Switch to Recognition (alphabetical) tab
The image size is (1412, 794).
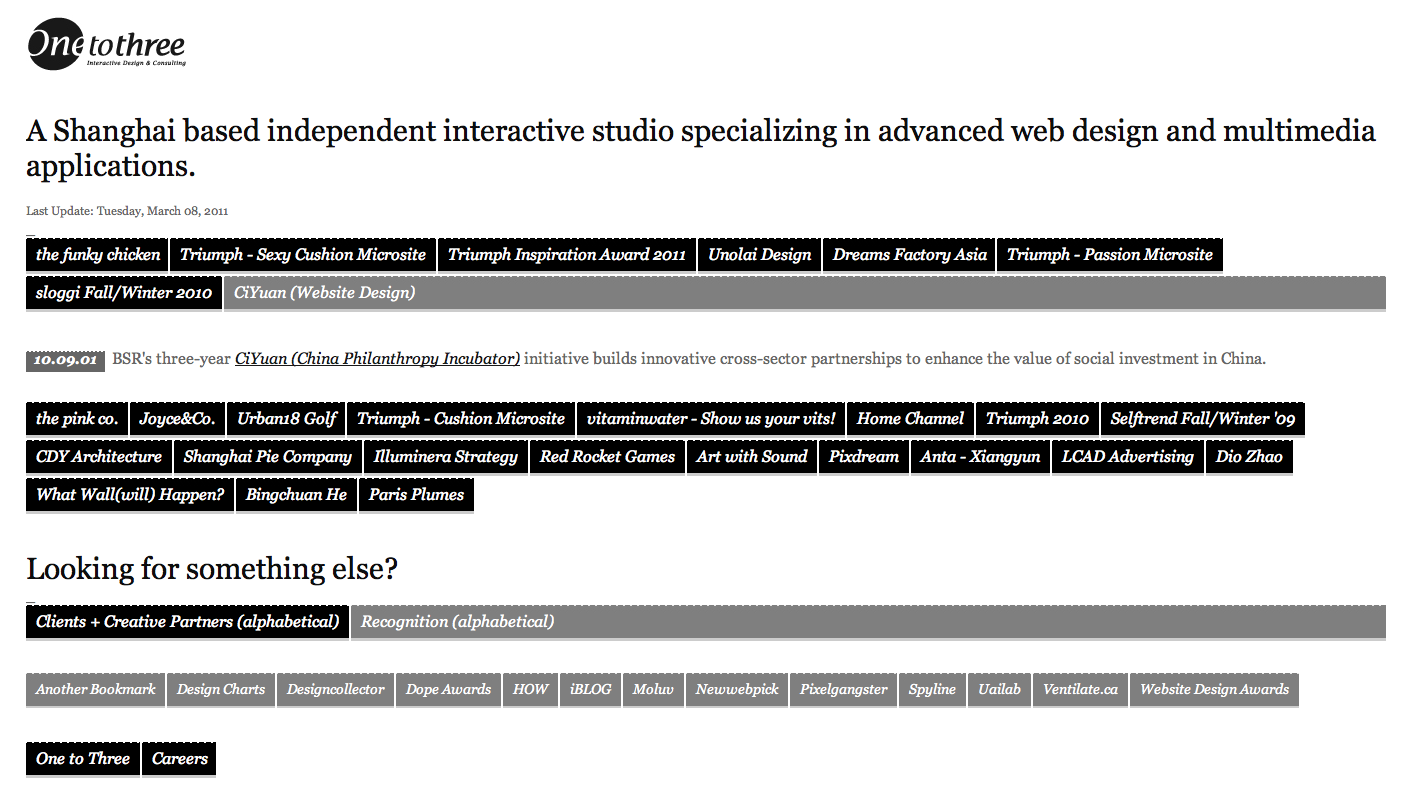868,622
